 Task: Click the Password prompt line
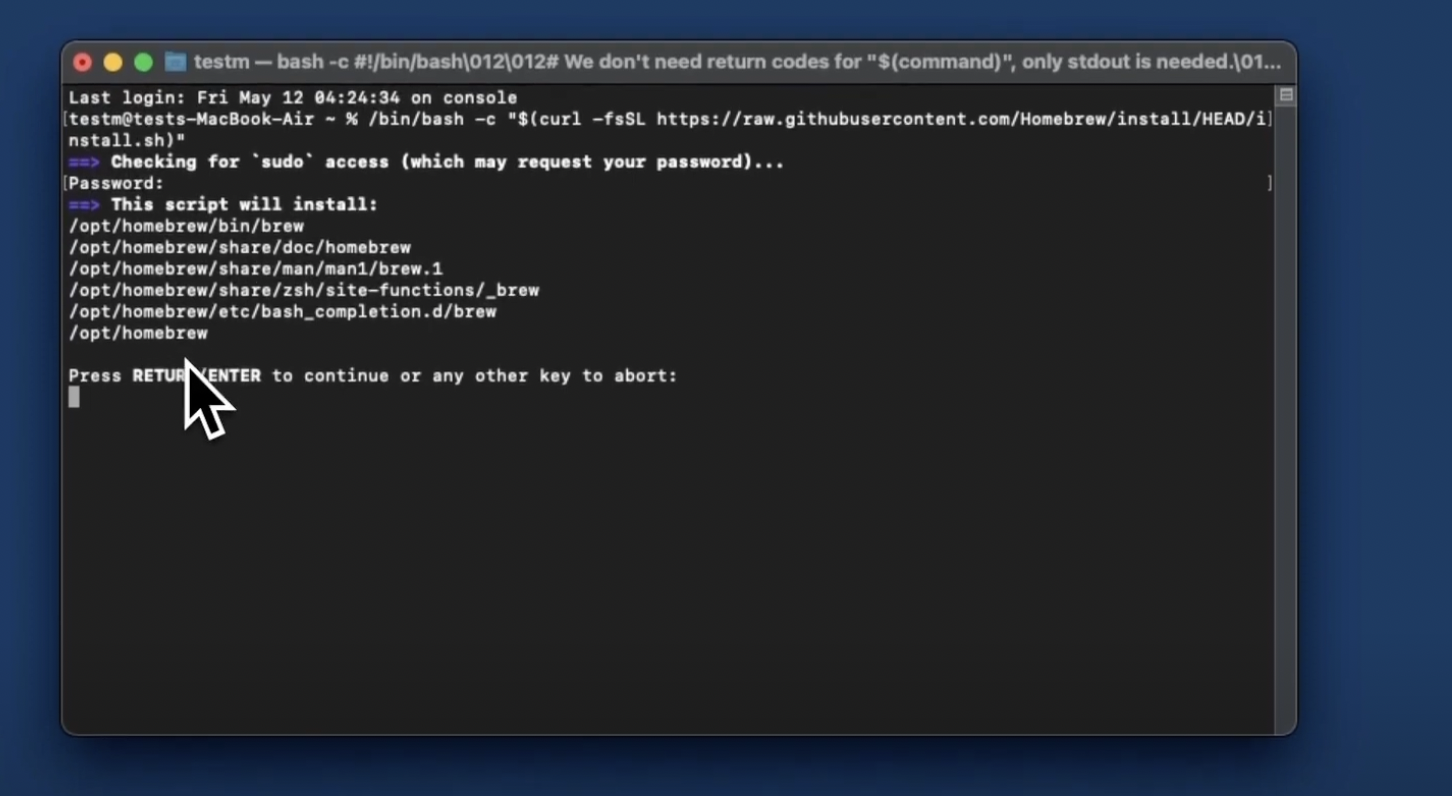113,183
